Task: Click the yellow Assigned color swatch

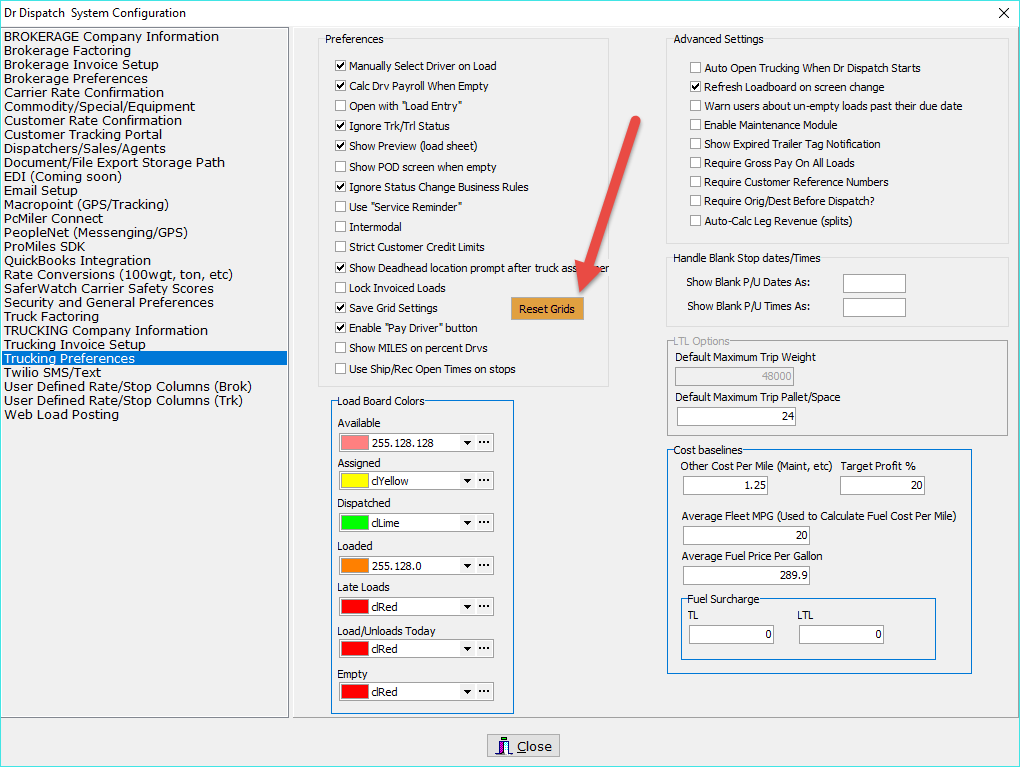Action: (x=355, y=481)
